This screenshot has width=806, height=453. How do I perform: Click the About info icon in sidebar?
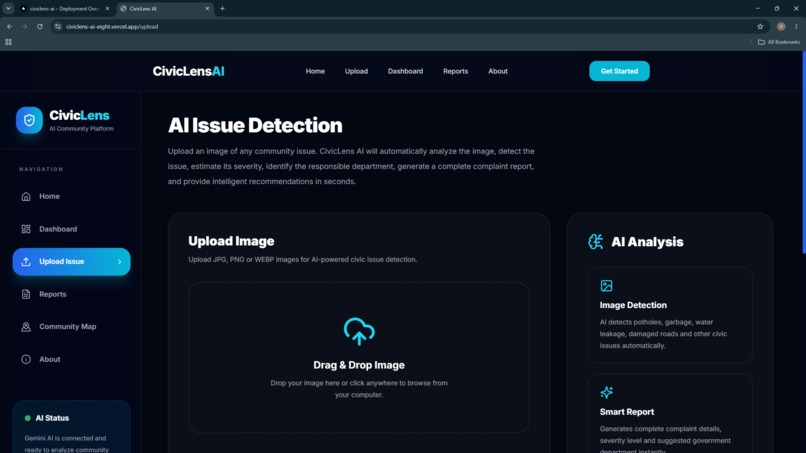tap(26, 359)
